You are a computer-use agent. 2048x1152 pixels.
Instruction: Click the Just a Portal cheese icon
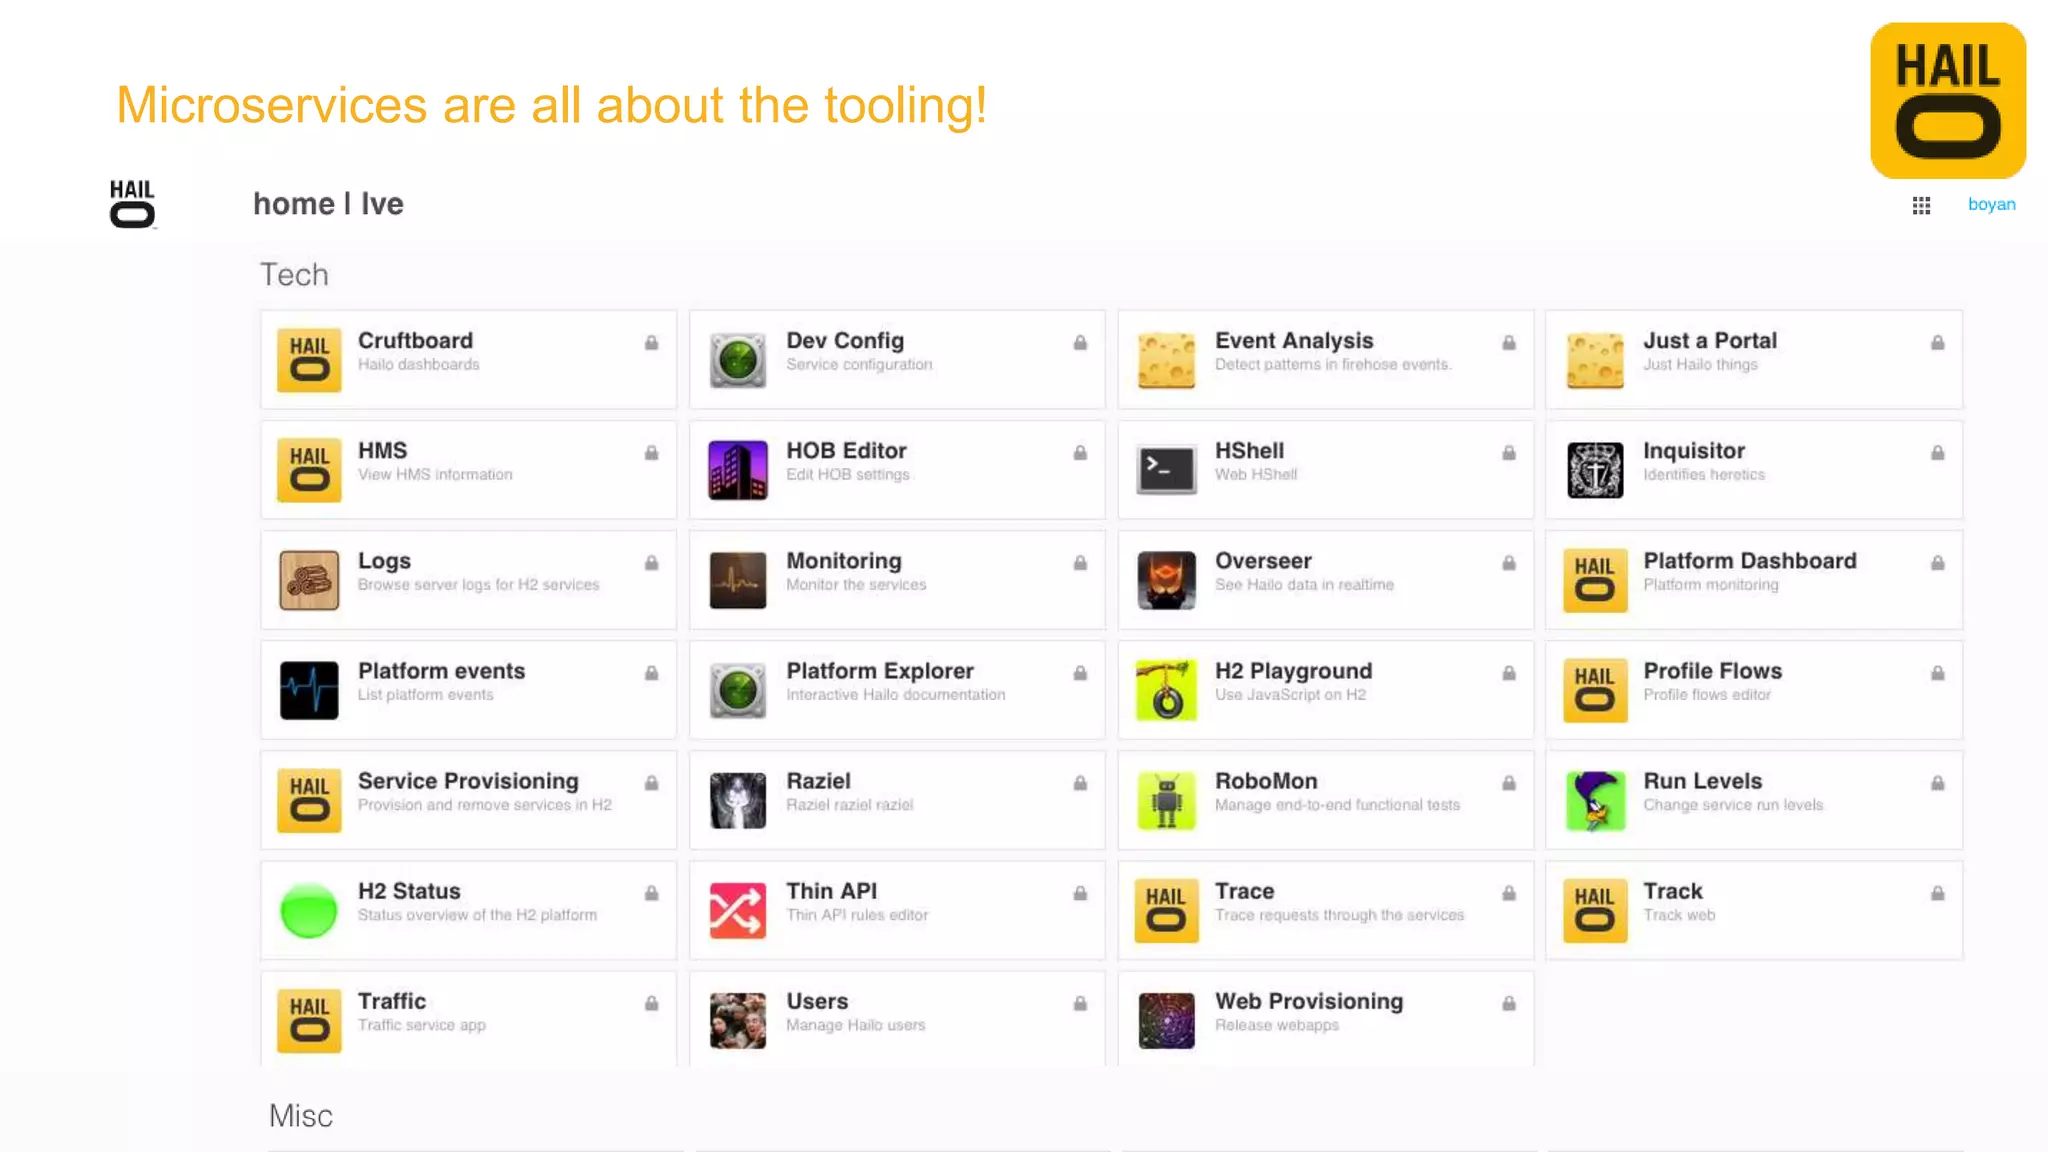[1595, 360]
